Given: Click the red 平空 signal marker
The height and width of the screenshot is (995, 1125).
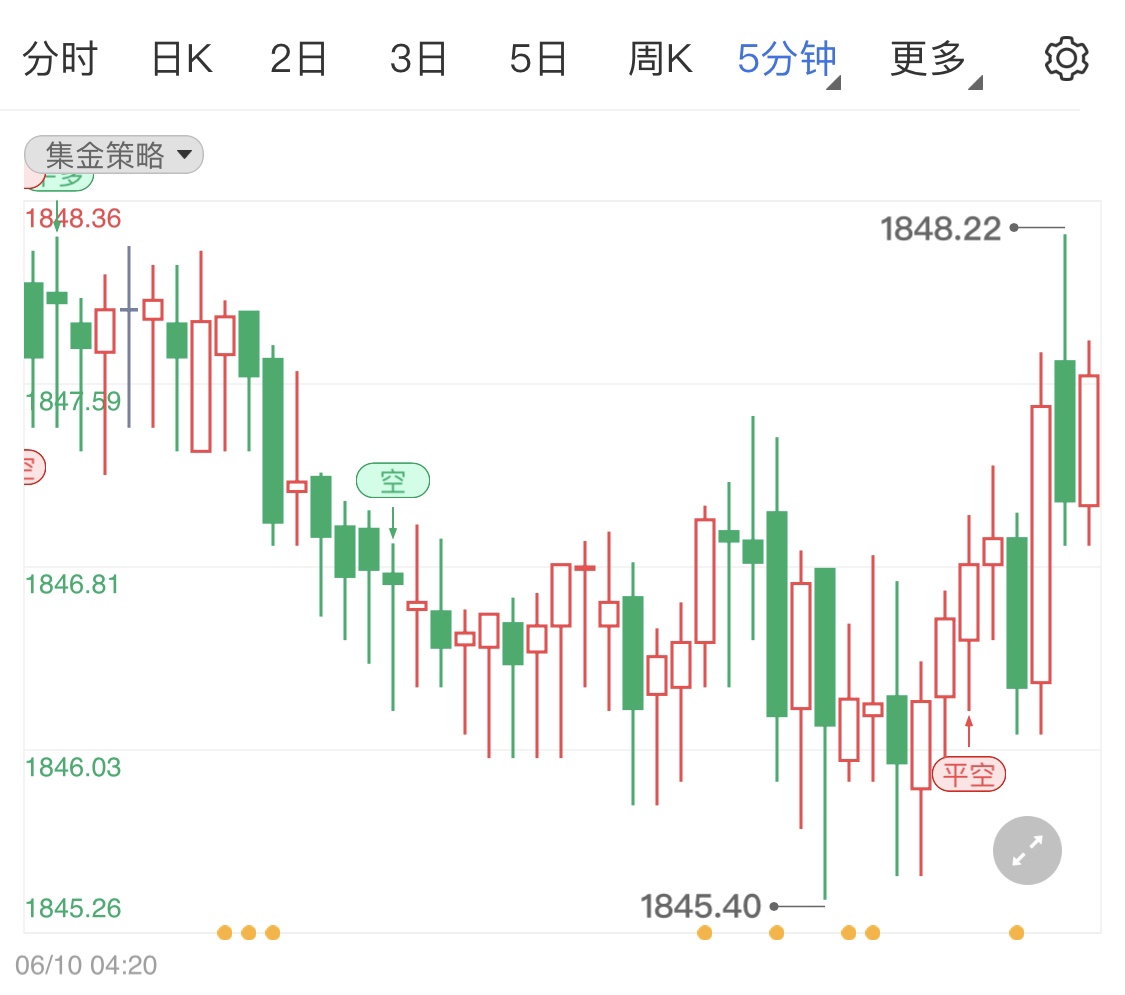Looking at the screenshot, I should pyautogui.click(x=969, y=774).
